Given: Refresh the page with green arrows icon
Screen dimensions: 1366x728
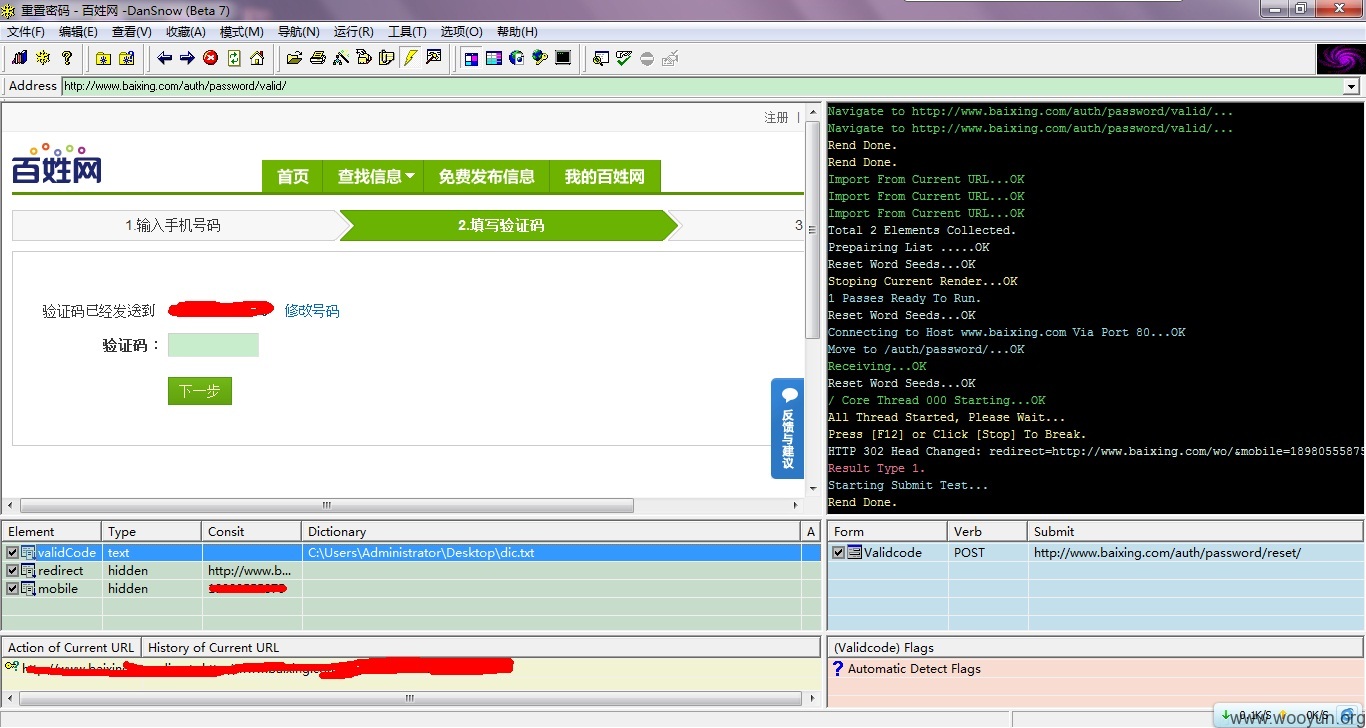Looking at the screenshot, I should [234, 58].
